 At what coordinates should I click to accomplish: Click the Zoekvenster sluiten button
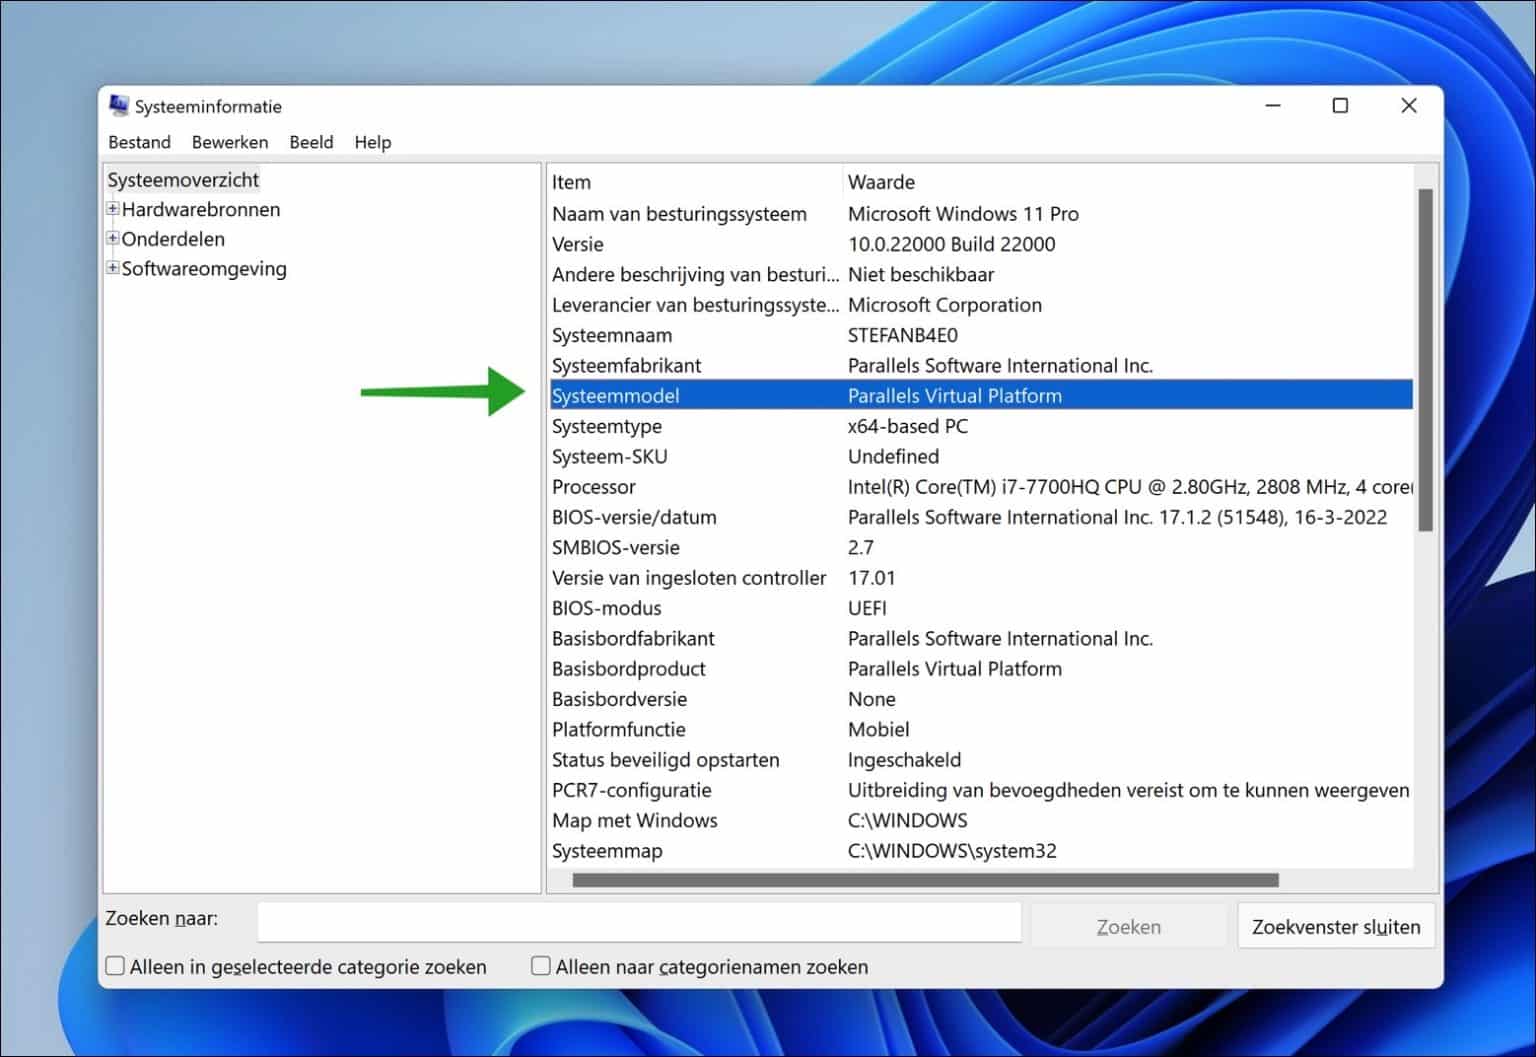(x=1335, y=926)
